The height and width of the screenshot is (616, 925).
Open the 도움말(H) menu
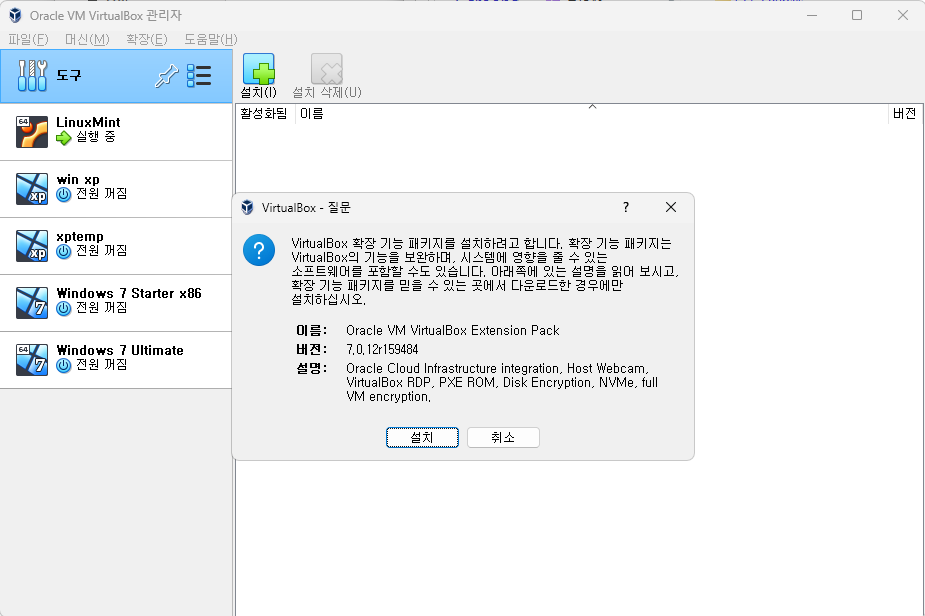pos(211,40)
